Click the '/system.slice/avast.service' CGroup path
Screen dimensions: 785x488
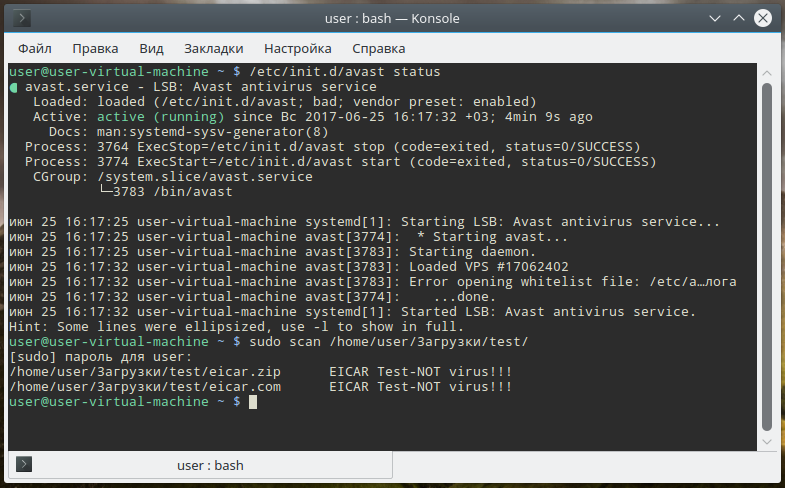tap(205, 177)
